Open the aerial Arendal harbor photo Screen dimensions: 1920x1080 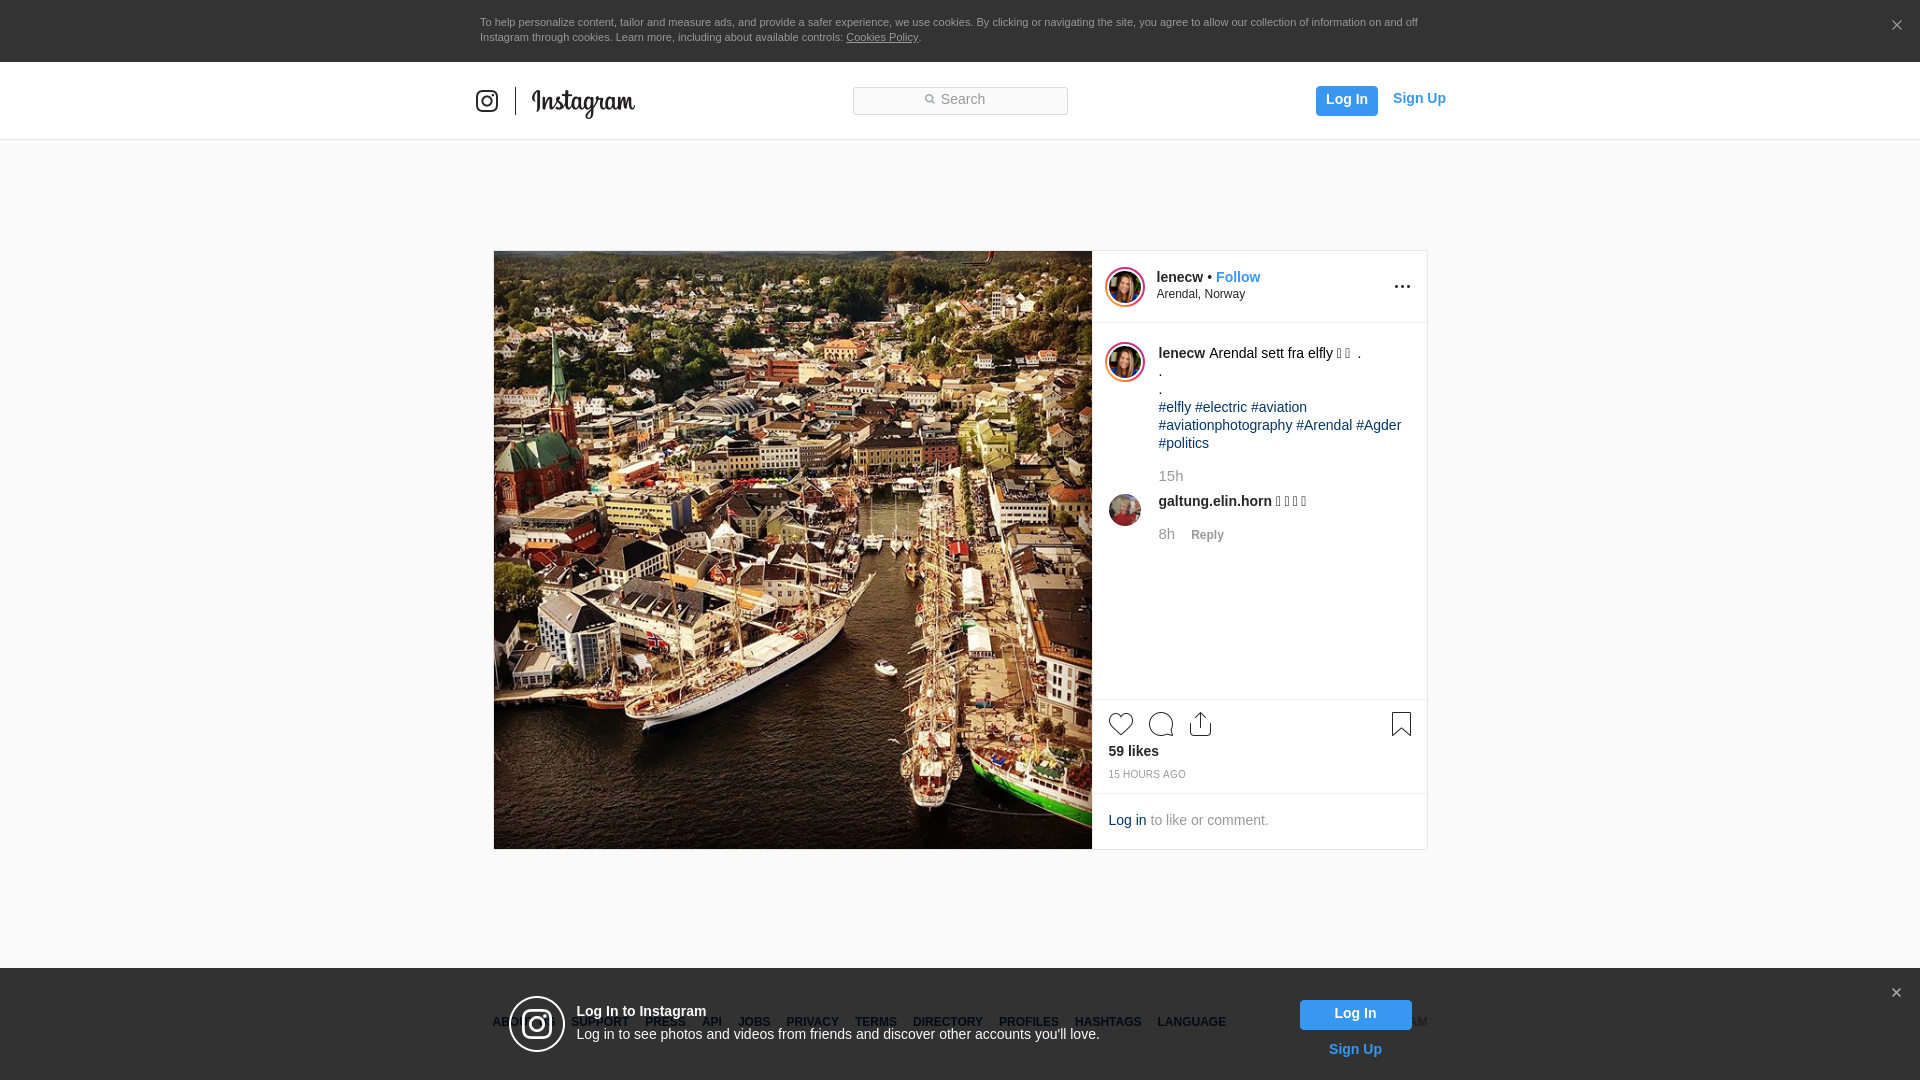pyautogui.click(x=792, y=550)
